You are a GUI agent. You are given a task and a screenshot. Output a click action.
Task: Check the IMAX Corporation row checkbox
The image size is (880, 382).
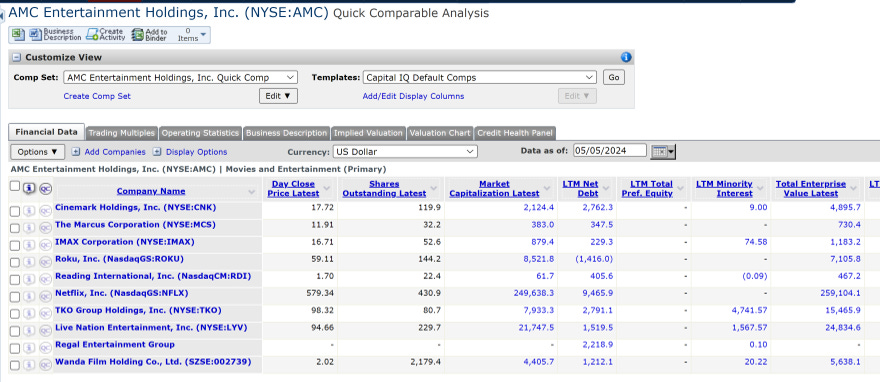pyautogui.click(x=15, y=245)
